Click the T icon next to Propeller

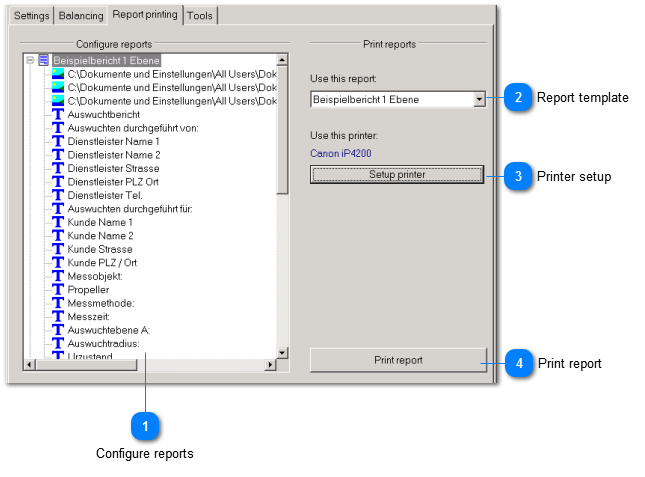[x=58, y=289]
